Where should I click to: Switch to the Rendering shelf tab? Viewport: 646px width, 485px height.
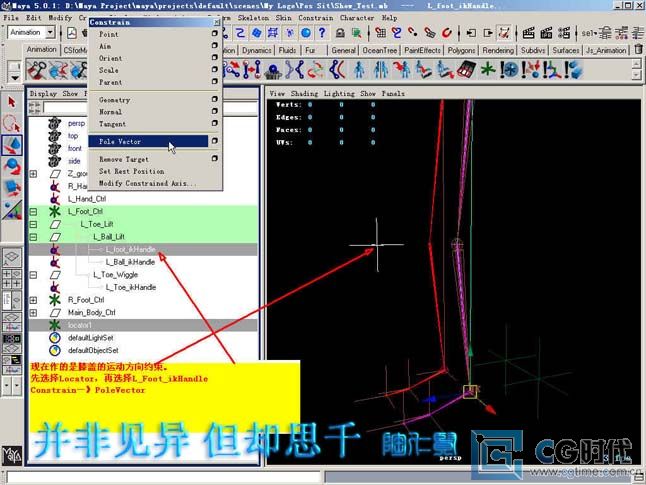pos(498,50)
